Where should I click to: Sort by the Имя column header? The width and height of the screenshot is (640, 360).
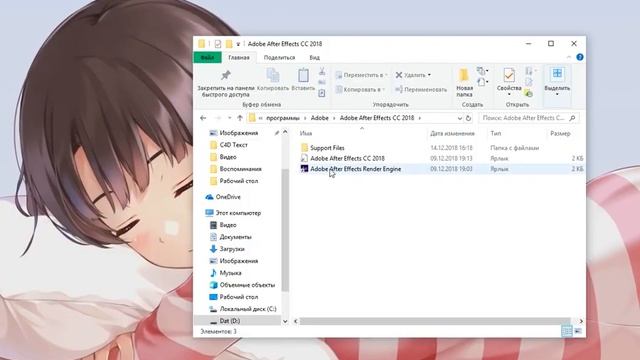coord(306,133)
